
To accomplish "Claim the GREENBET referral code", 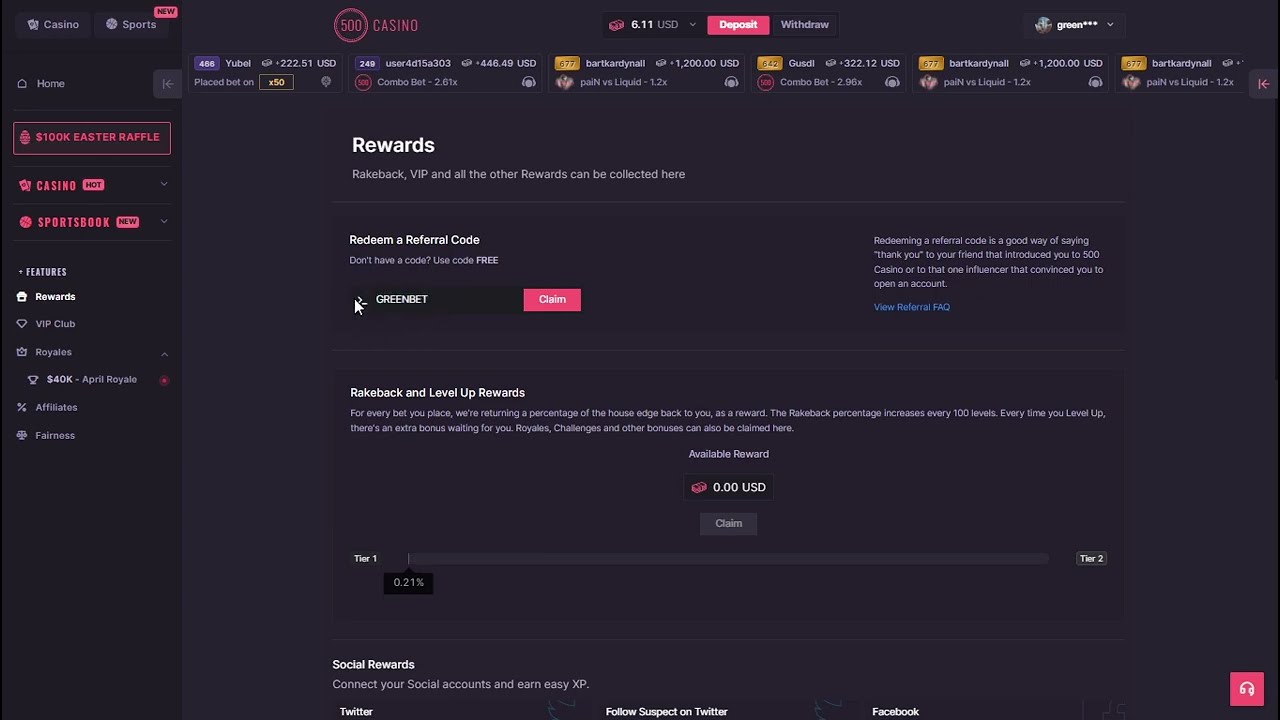I will pos(552,300).
